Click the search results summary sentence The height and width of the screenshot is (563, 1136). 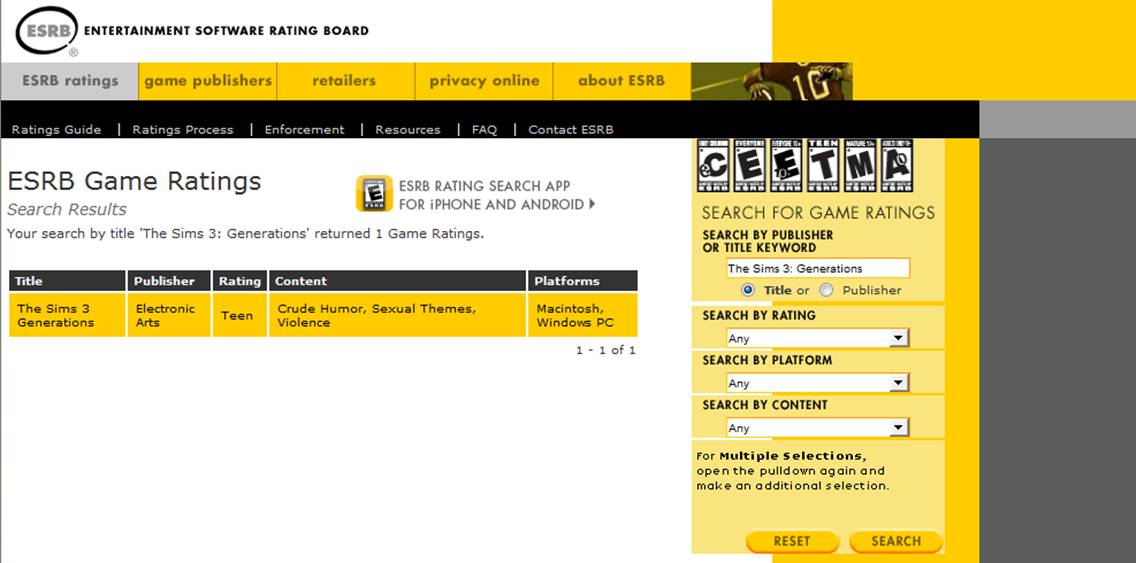245,234
